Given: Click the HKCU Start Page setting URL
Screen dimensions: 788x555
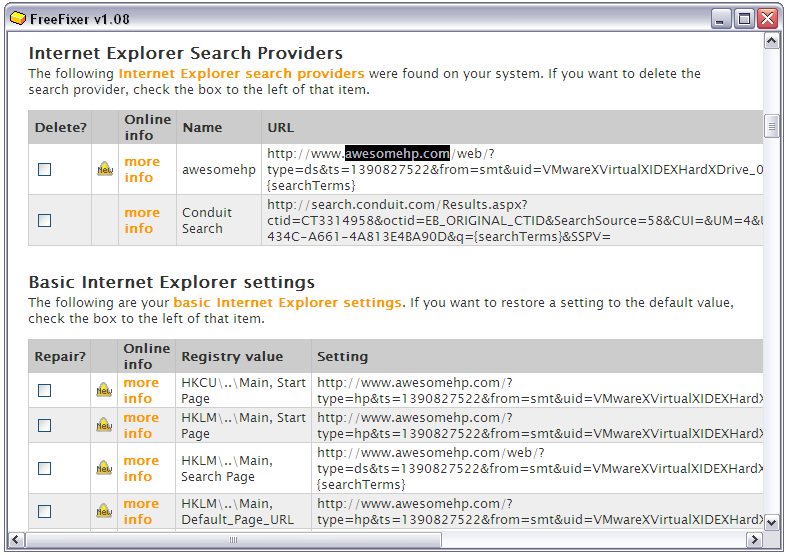Looking at the screenshot, I should 537,390.
